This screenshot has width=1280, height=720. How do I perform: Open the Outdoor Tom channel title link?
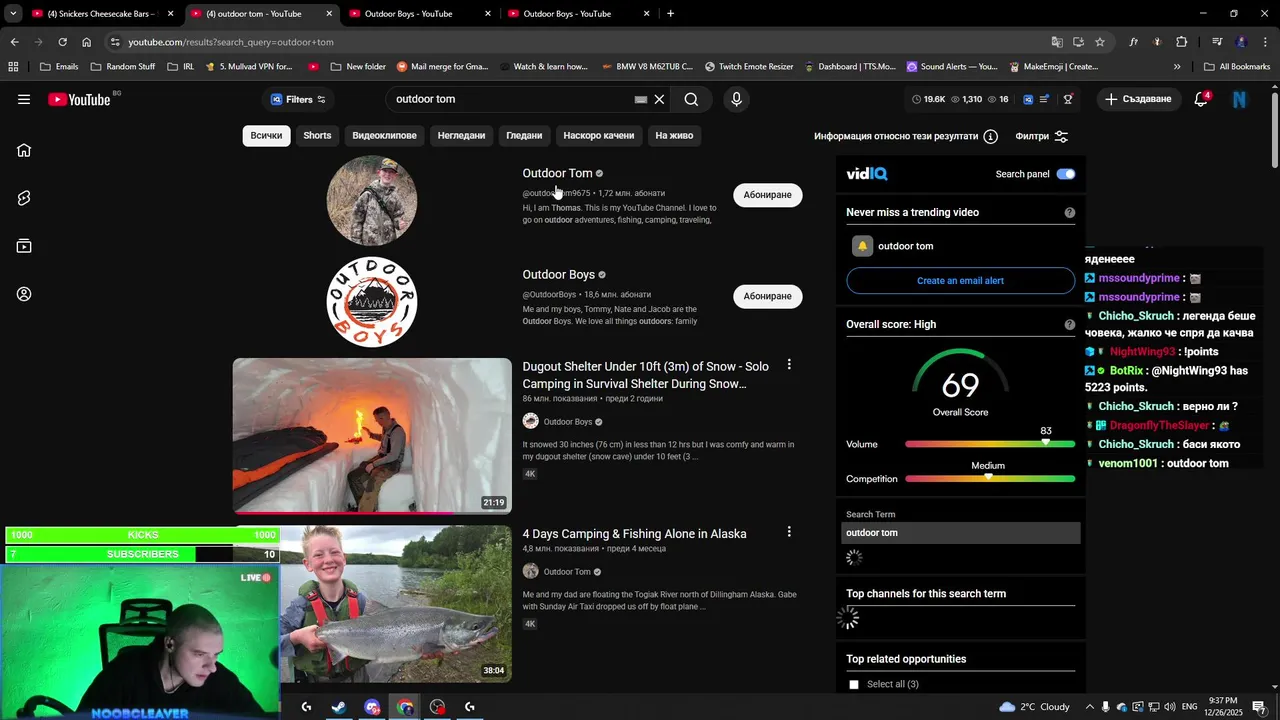[x=557, y=173]
